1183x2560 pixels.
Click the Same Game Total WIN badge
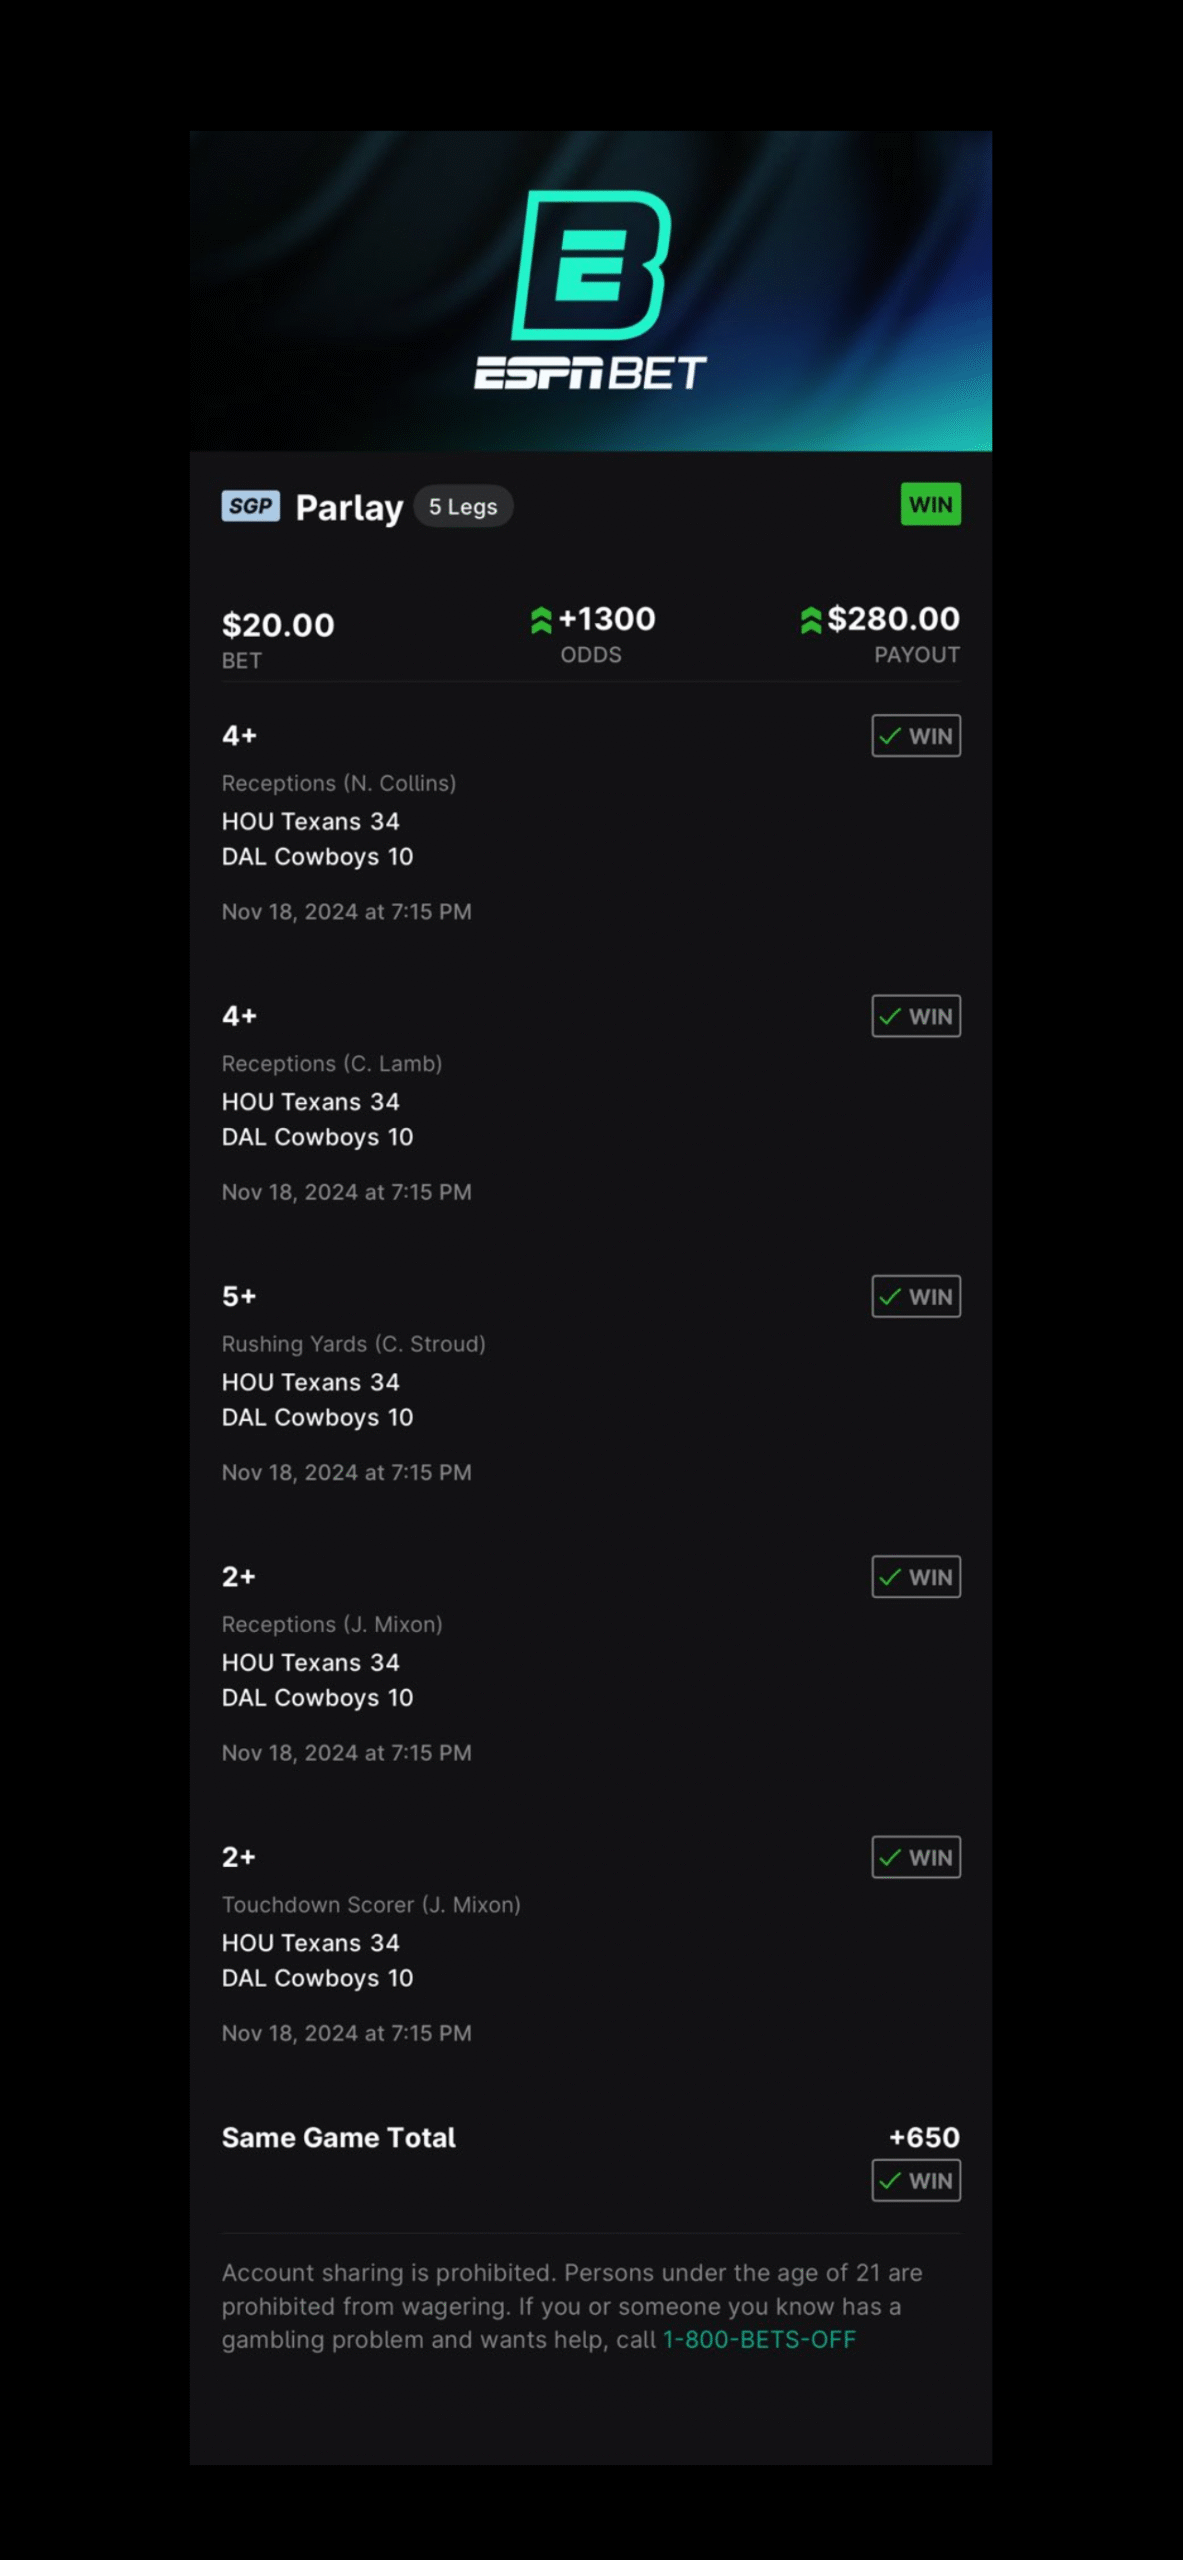pos(916,2180)
